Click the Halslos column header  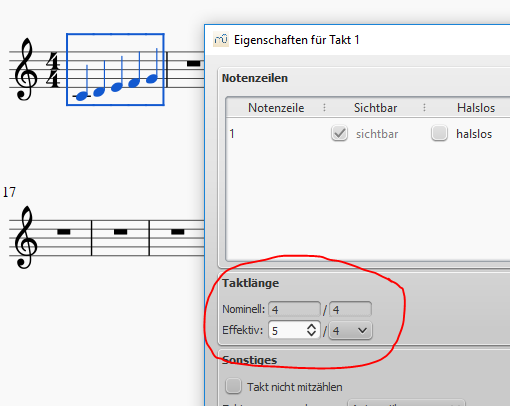pyautogui.click(x=476, y=108)
